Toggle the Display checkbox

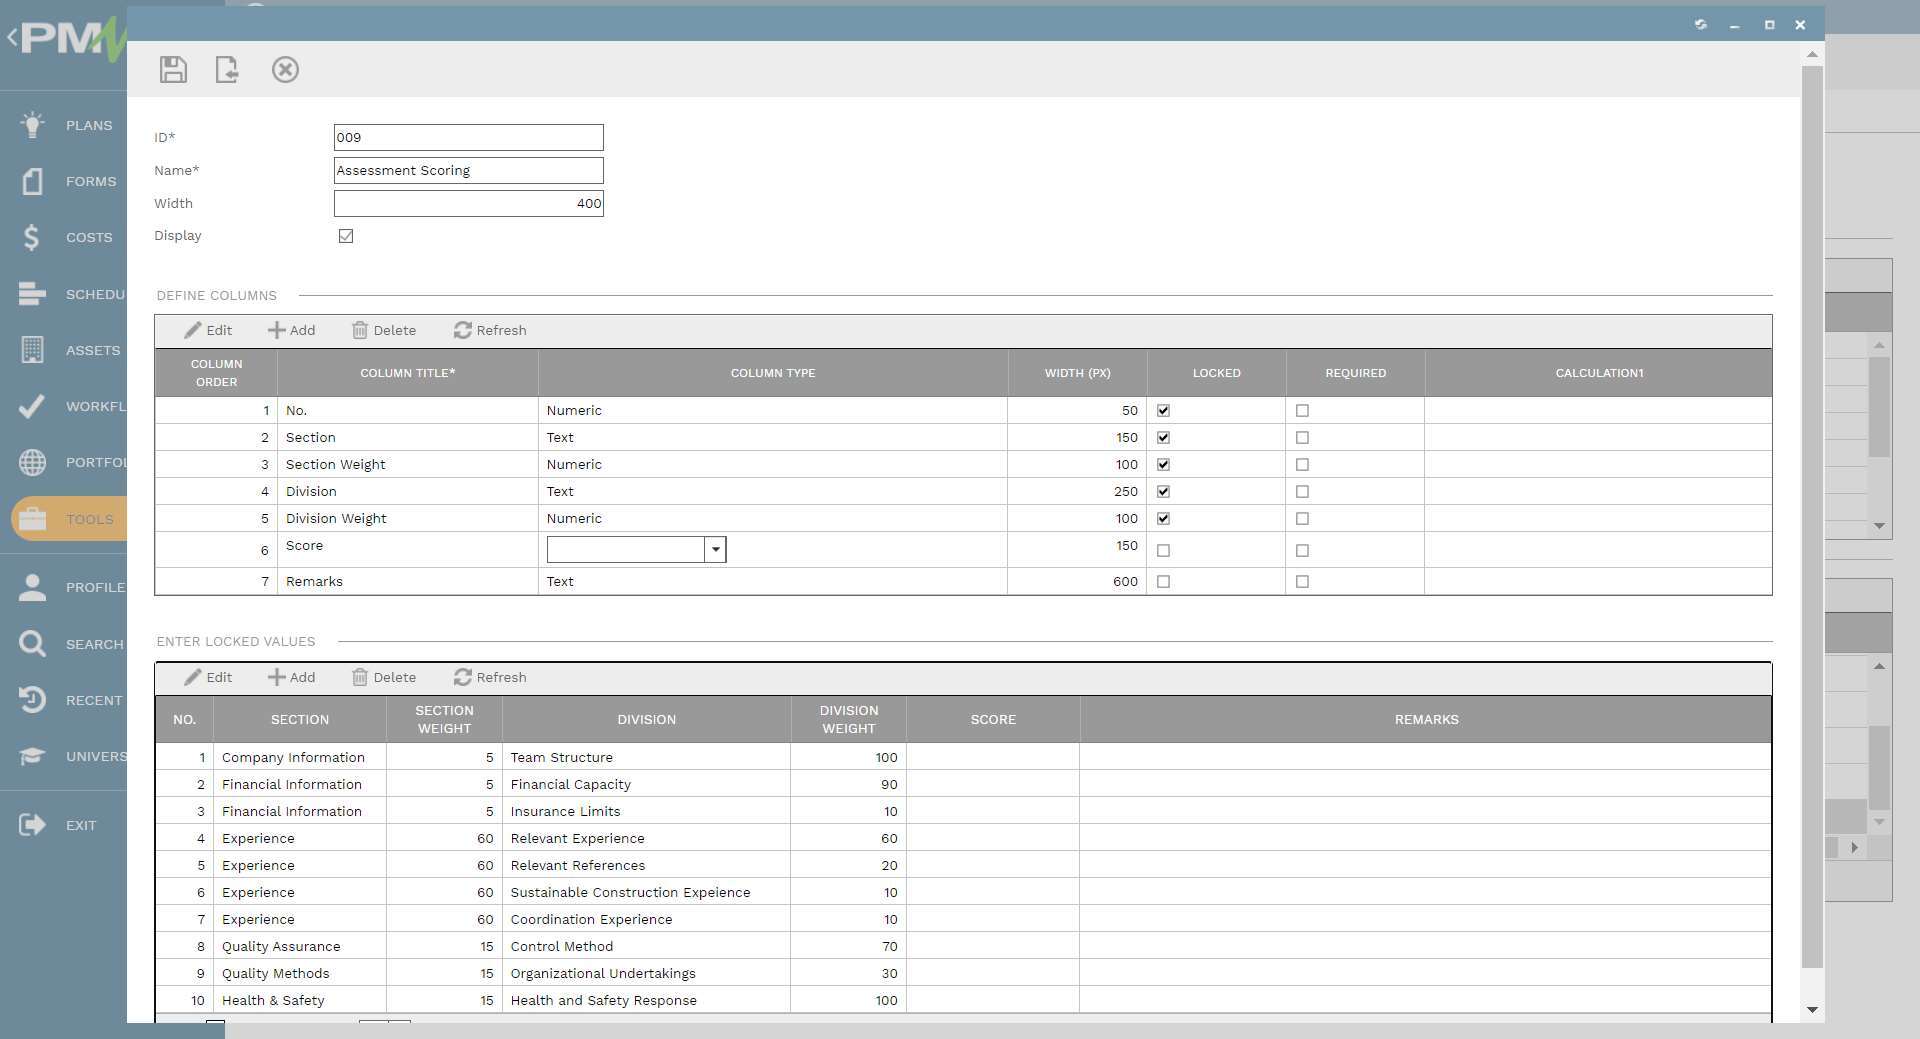(x=346, y=236)
